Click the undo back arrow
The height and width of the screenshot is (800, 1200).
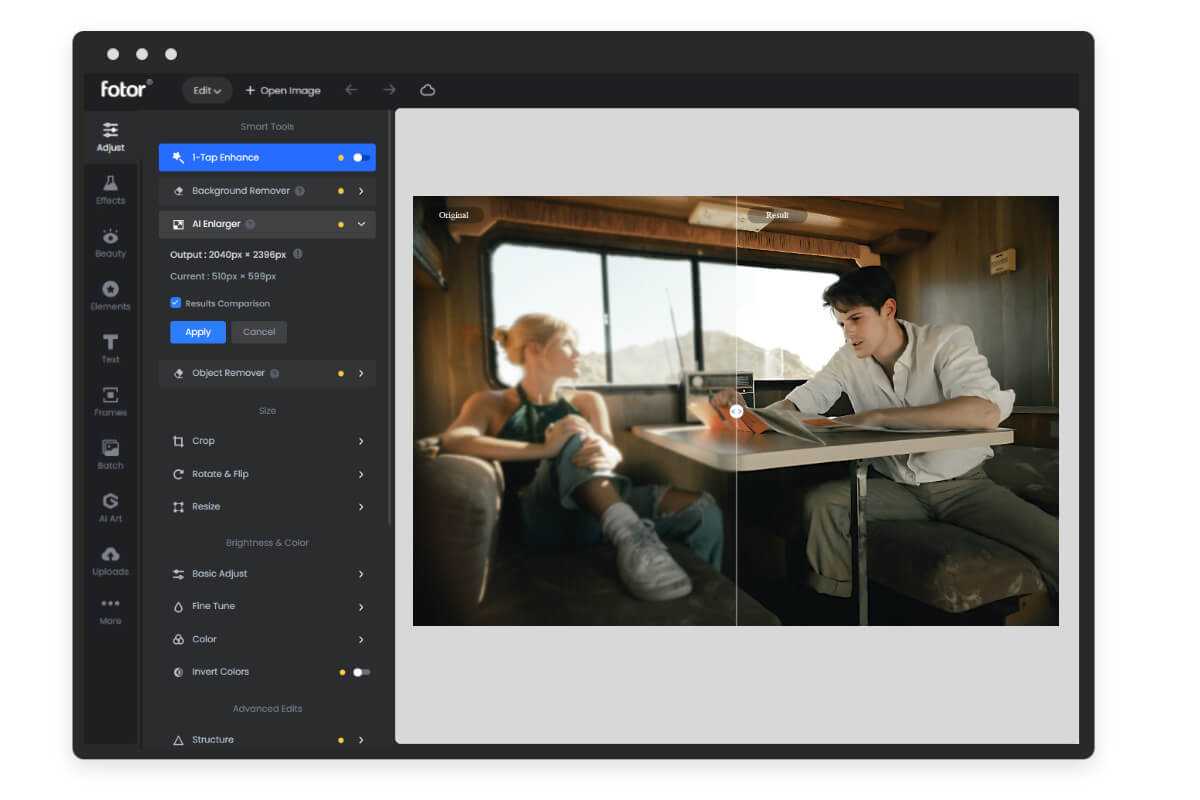[x=351, y=90]
